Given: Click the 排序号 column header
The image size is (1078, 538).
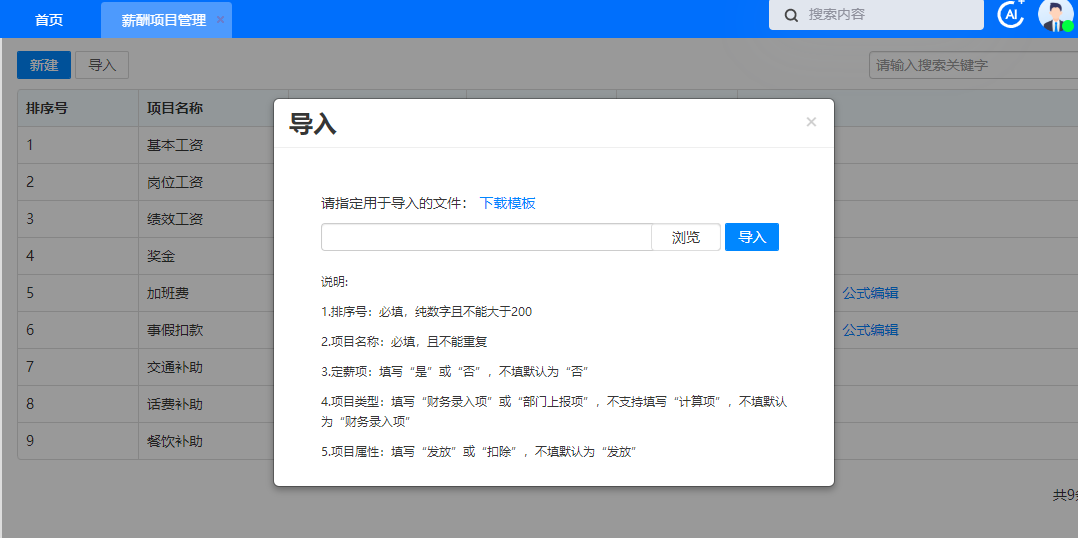Looking at the screenshot, I should point(47,108).
